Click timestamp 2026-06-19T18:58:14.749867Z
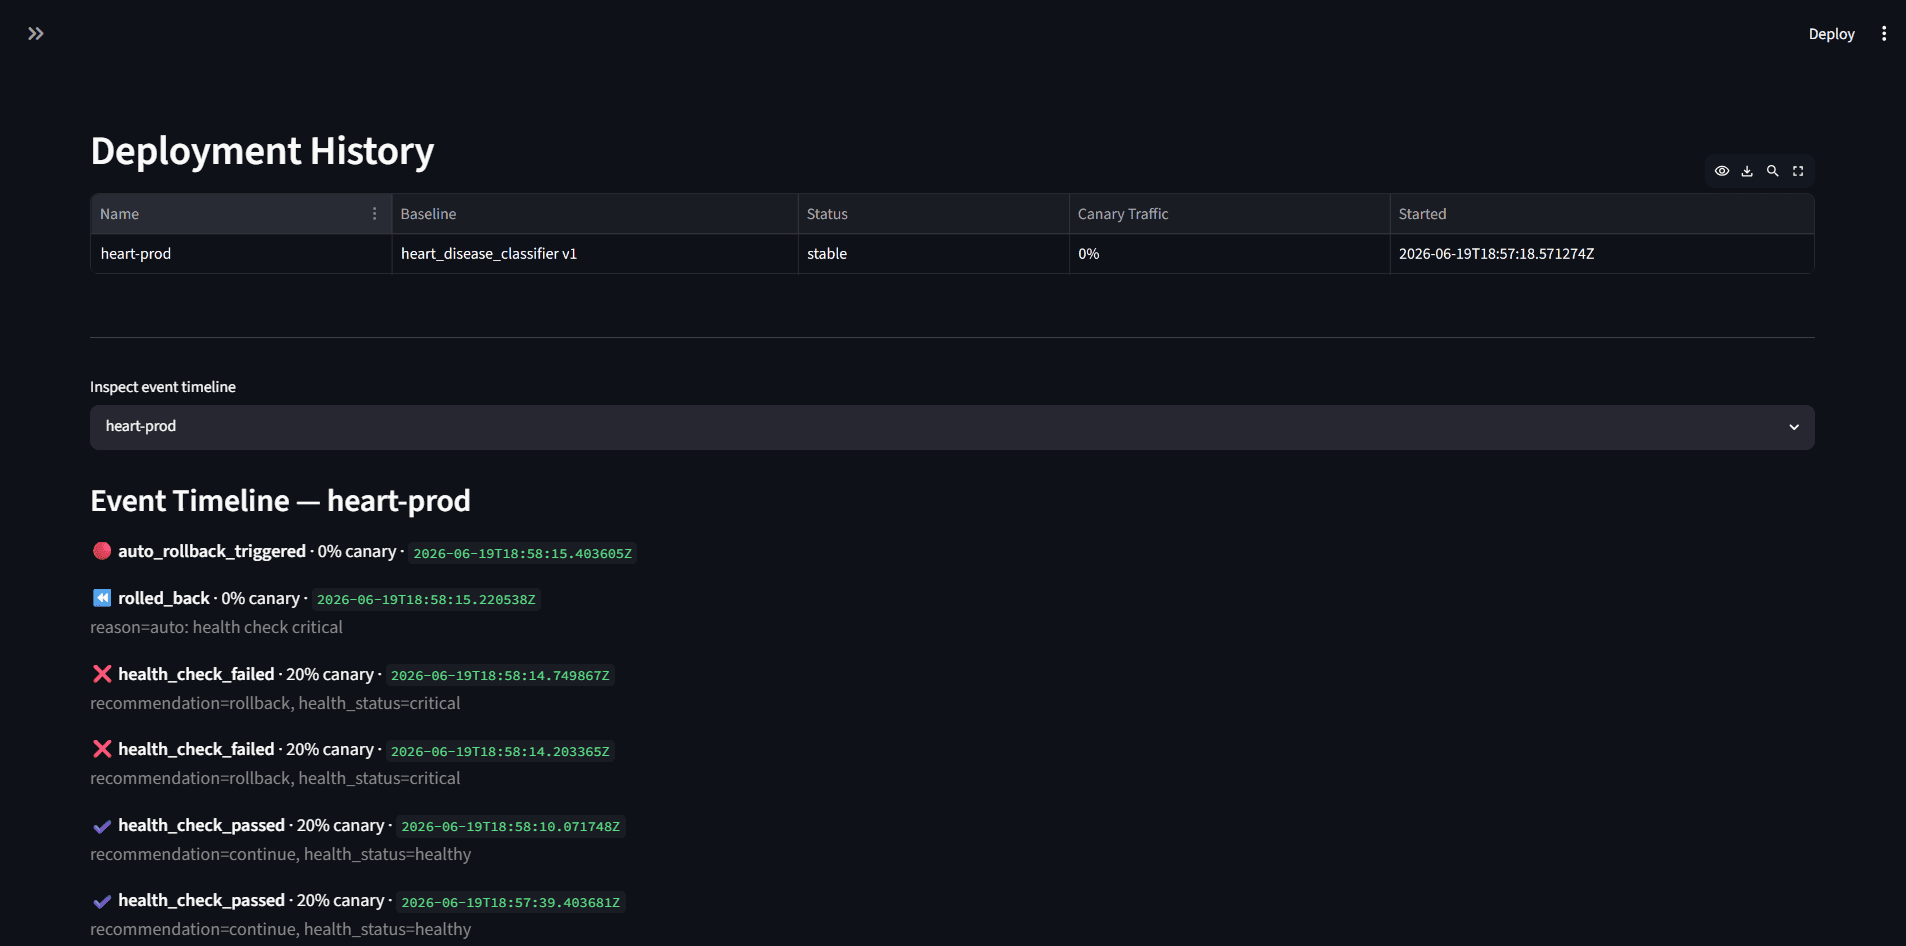1906x946 pixels. [x=500, y=675]
